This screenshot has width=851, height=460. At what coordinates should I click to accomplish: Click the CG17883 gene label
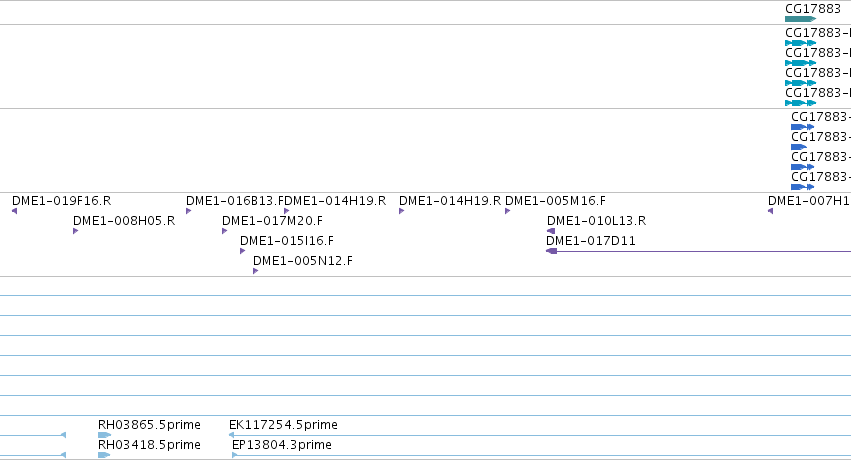(812, 9)
